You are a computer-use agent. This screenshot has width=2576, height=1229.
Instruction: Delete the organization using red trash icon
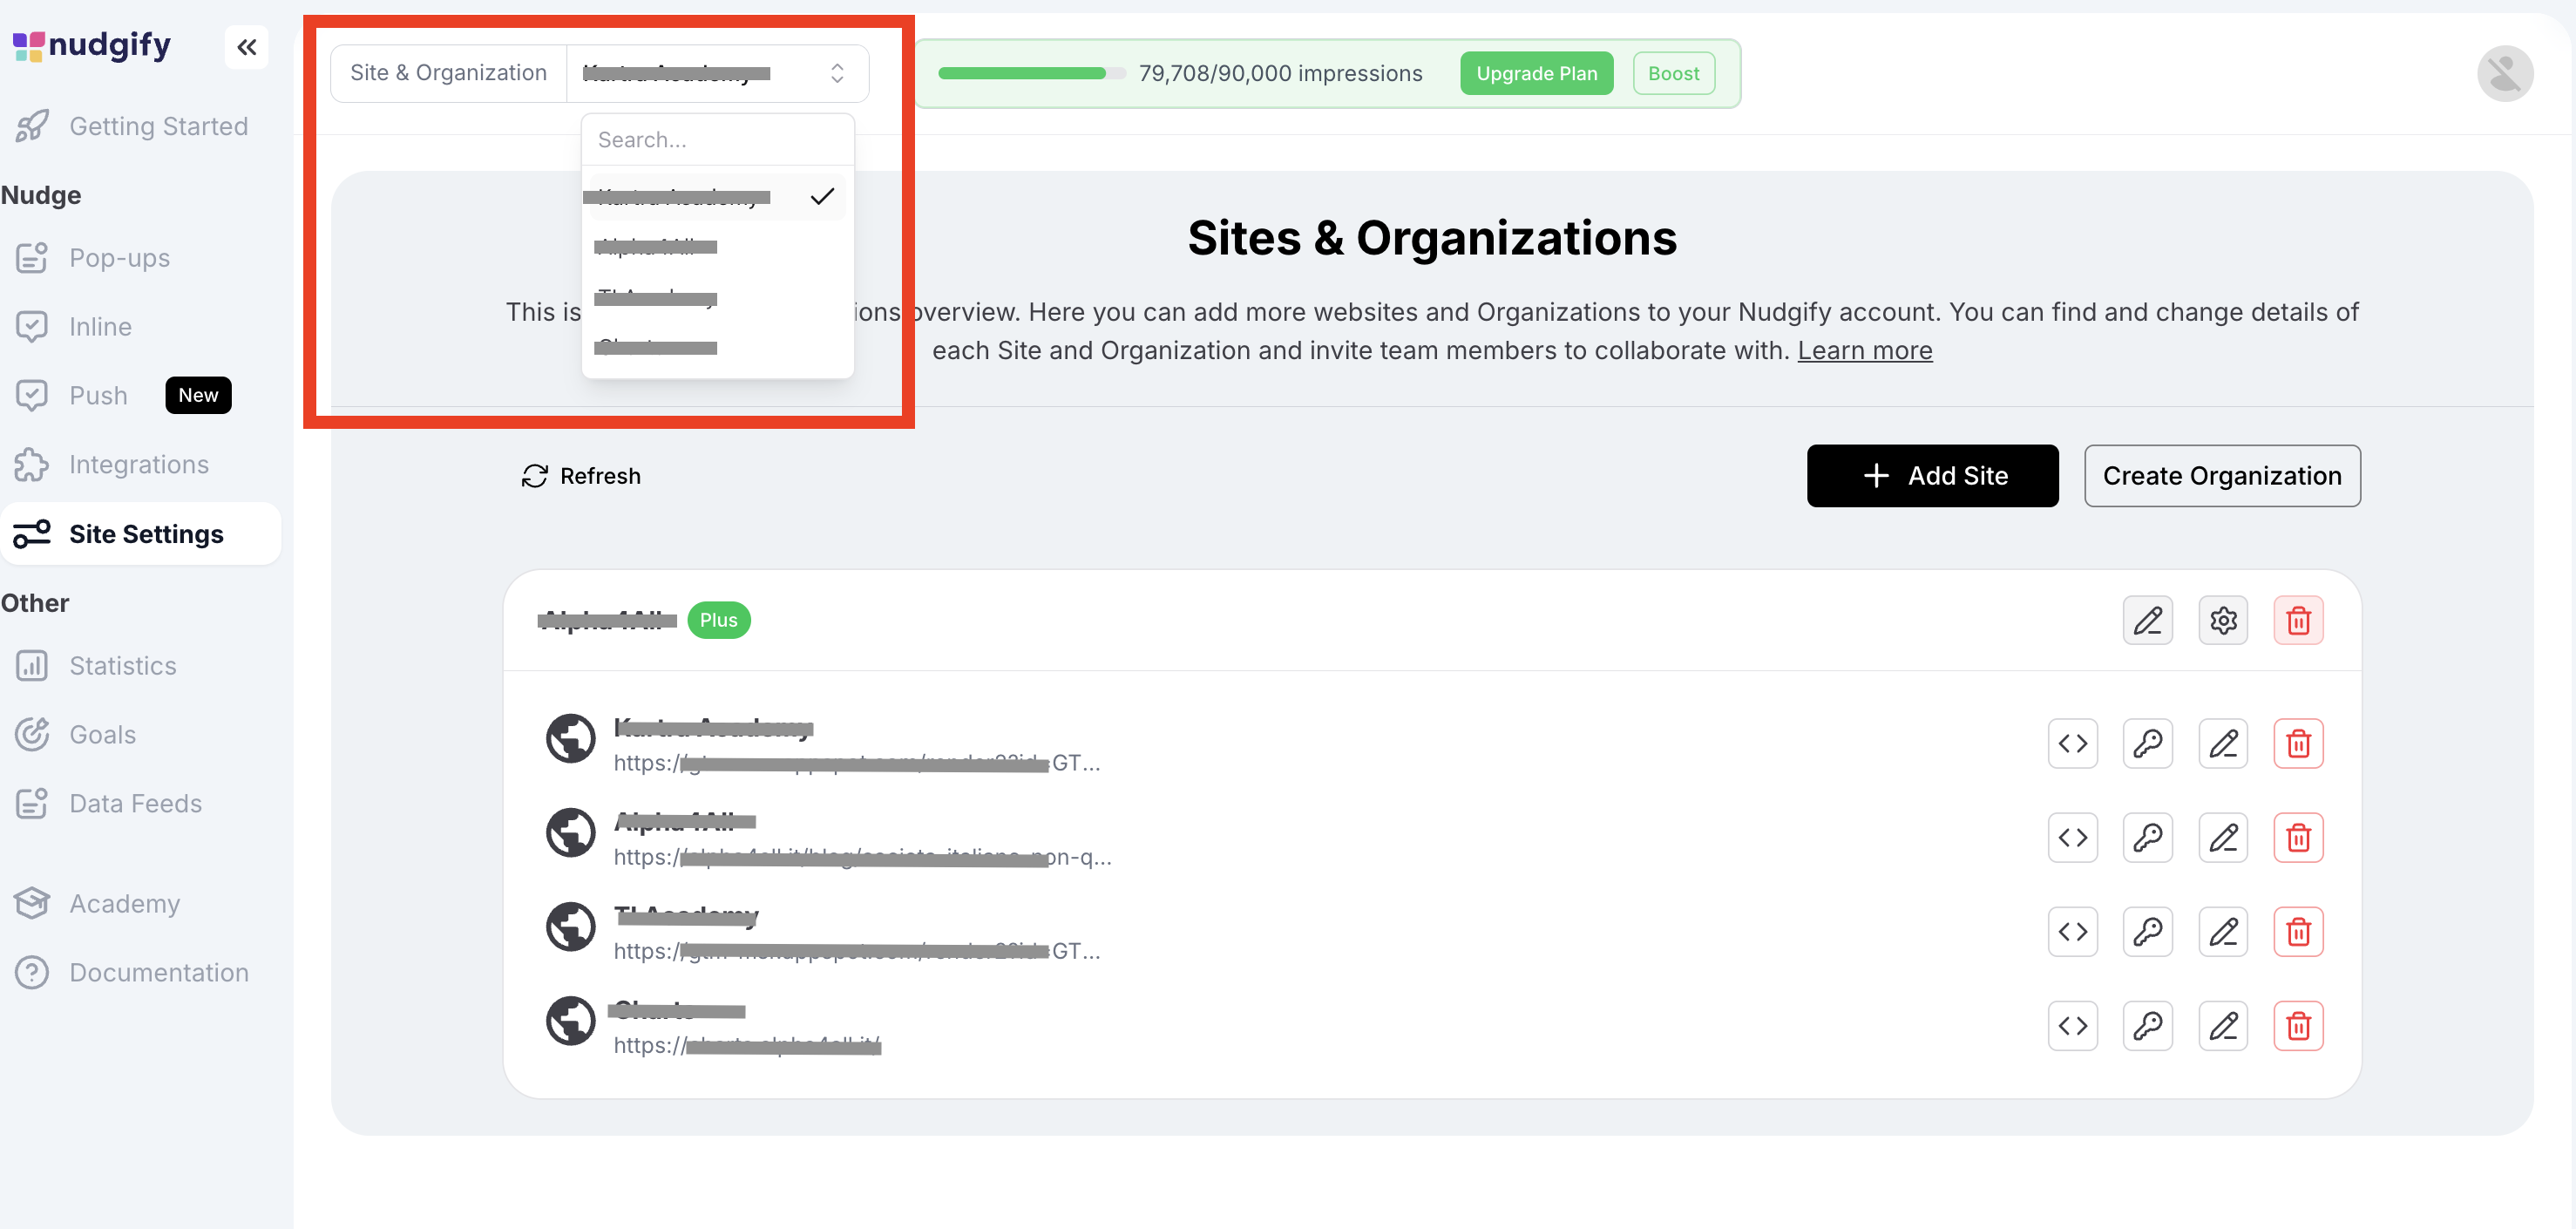(x=2297, y=620)
